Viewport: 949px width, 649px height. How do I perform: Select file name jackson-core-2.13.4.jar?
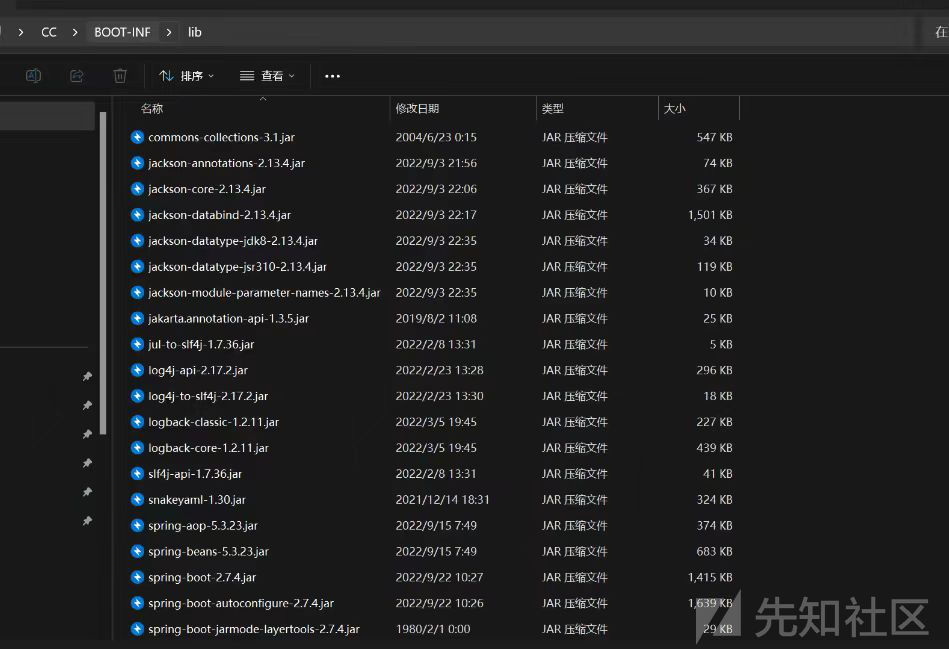207,189
